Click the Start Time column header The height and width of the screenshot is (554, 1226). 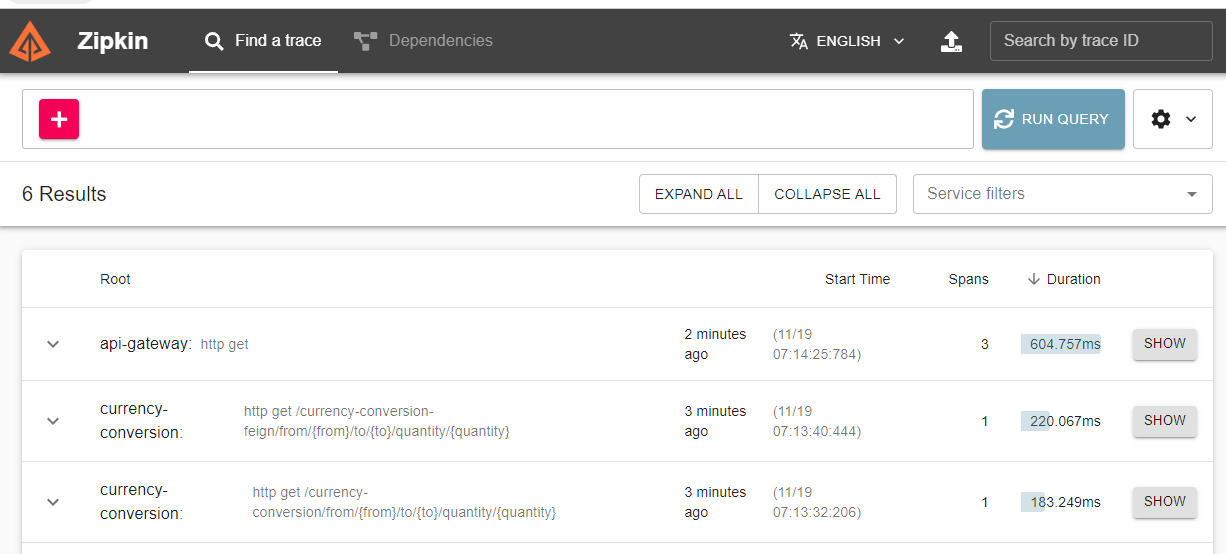pos(857,279)
